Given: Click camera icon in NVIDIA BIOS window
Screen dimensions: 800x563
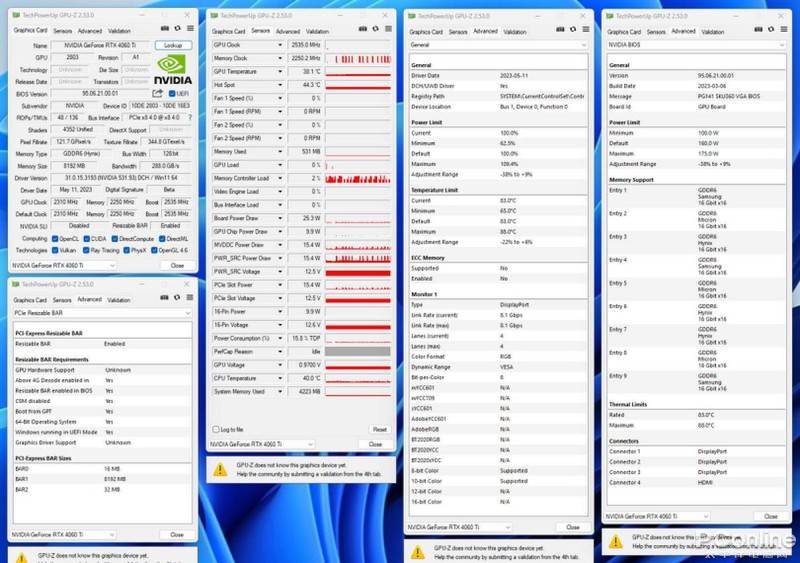Looking at the screenshot, I should (759, 30).
